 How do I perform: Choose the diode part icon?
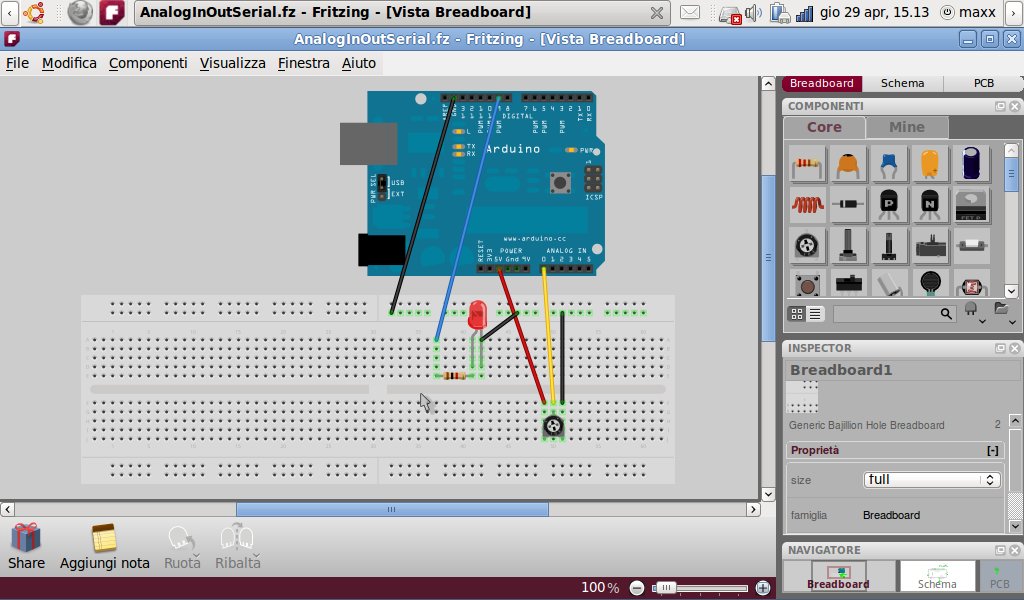coord(849,205)
